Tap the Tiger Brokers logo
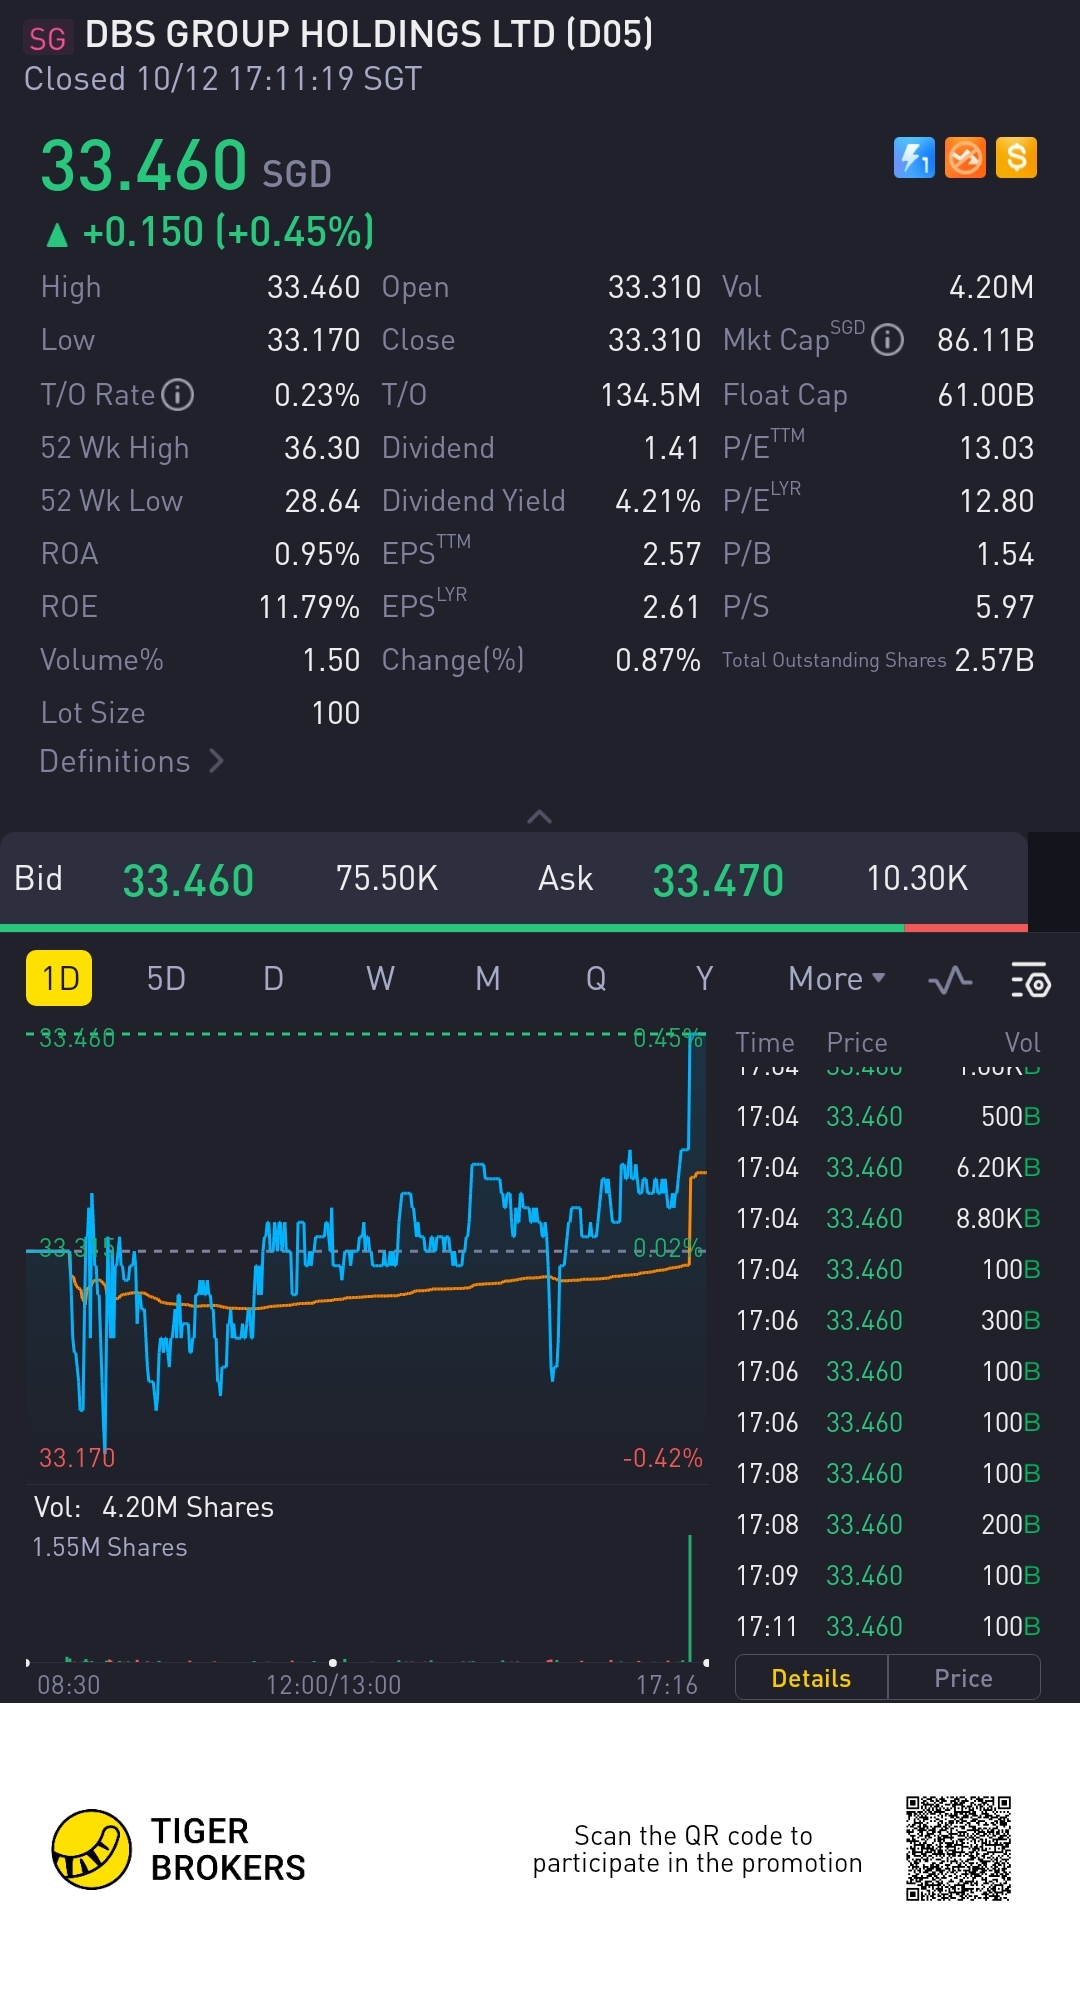Viewport: 1080px width, 1996px height. 92,1849
